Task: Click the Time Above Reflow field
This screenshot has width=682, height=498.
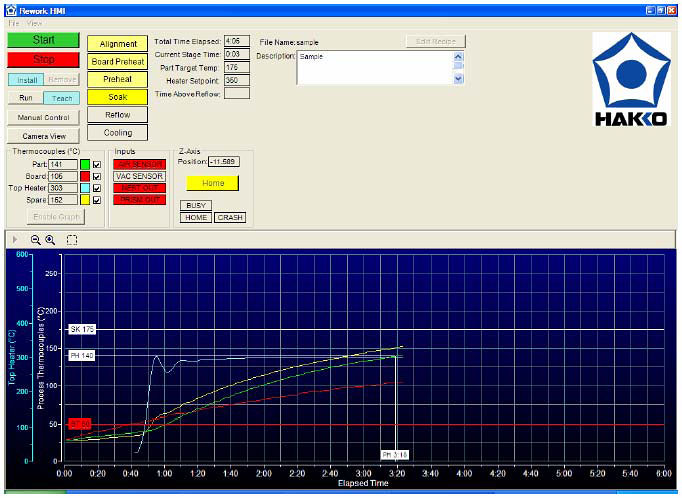Action: tap(237, 94)
